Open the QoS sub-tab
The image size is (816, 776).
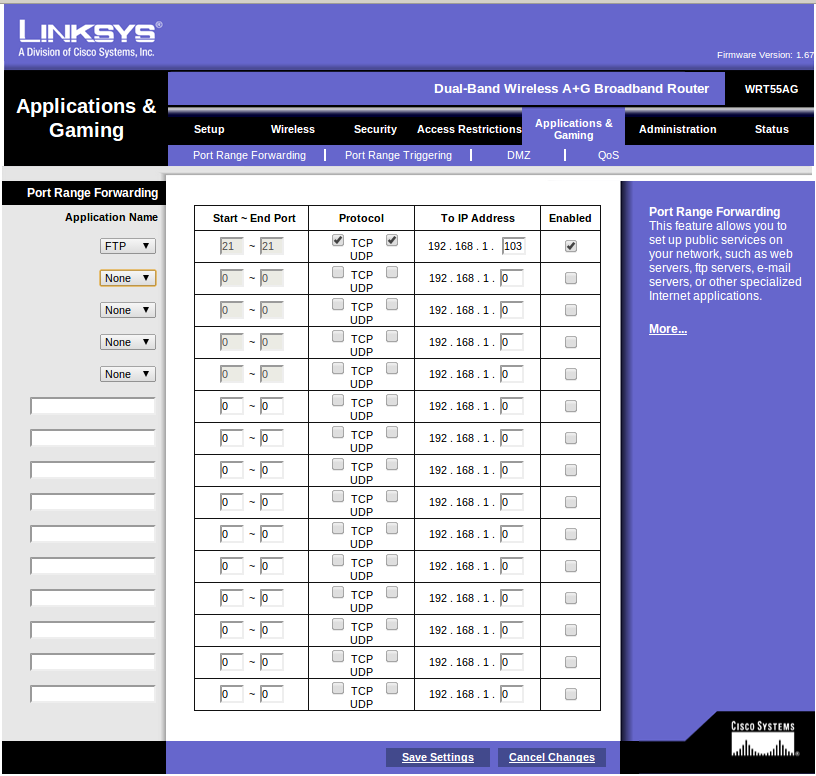(x=608, y=155)
